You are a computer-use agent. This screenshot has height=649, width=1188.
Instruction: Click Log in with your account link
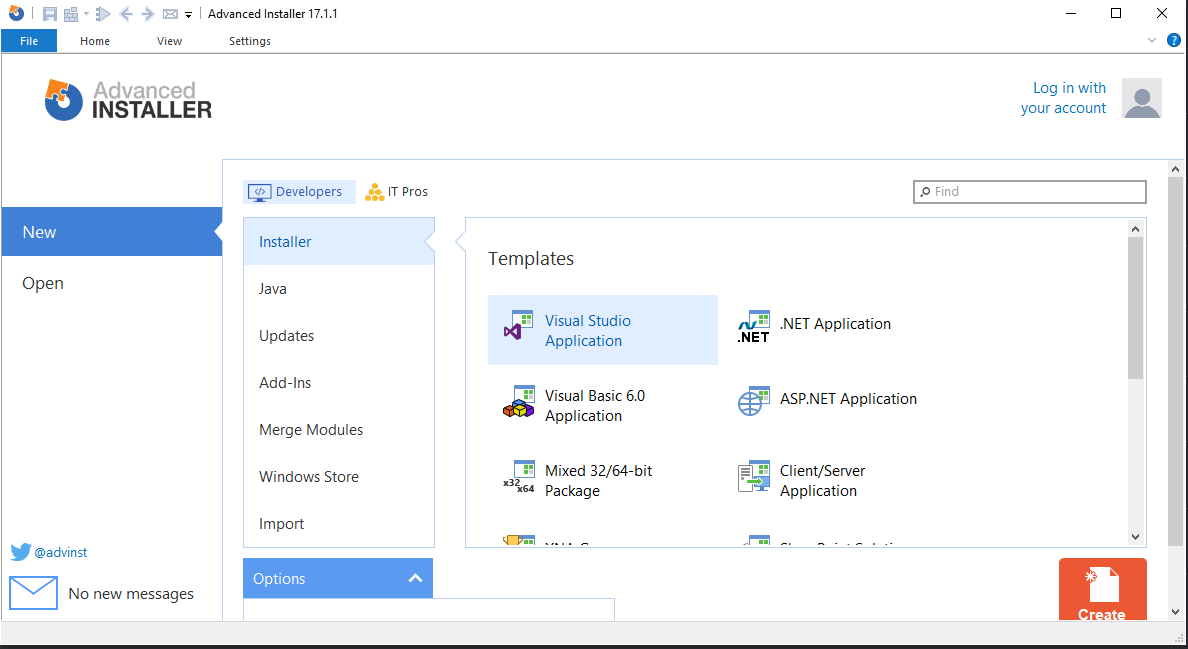pyautogui.click(x=1063, y=98)
